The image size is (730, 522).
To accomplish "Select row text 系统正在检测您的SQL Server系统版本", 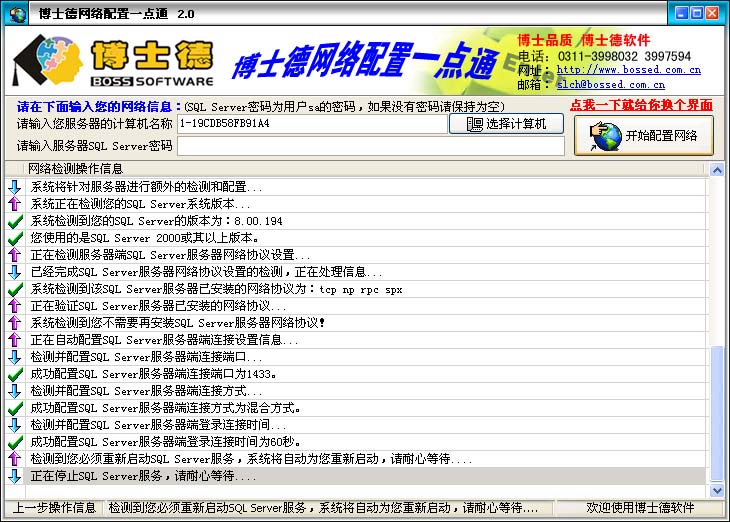I will [140, 204].
